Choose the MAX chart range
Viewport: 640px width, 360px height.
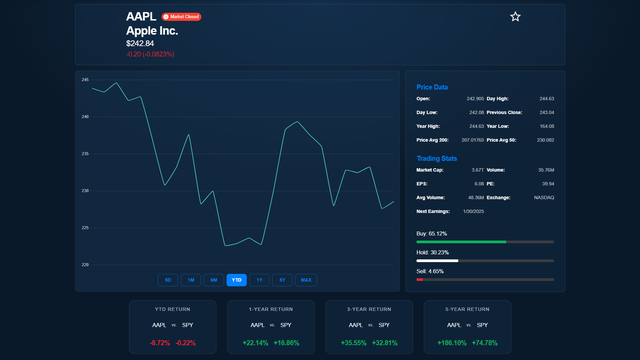pyautogui.click(x=306, y=280)
